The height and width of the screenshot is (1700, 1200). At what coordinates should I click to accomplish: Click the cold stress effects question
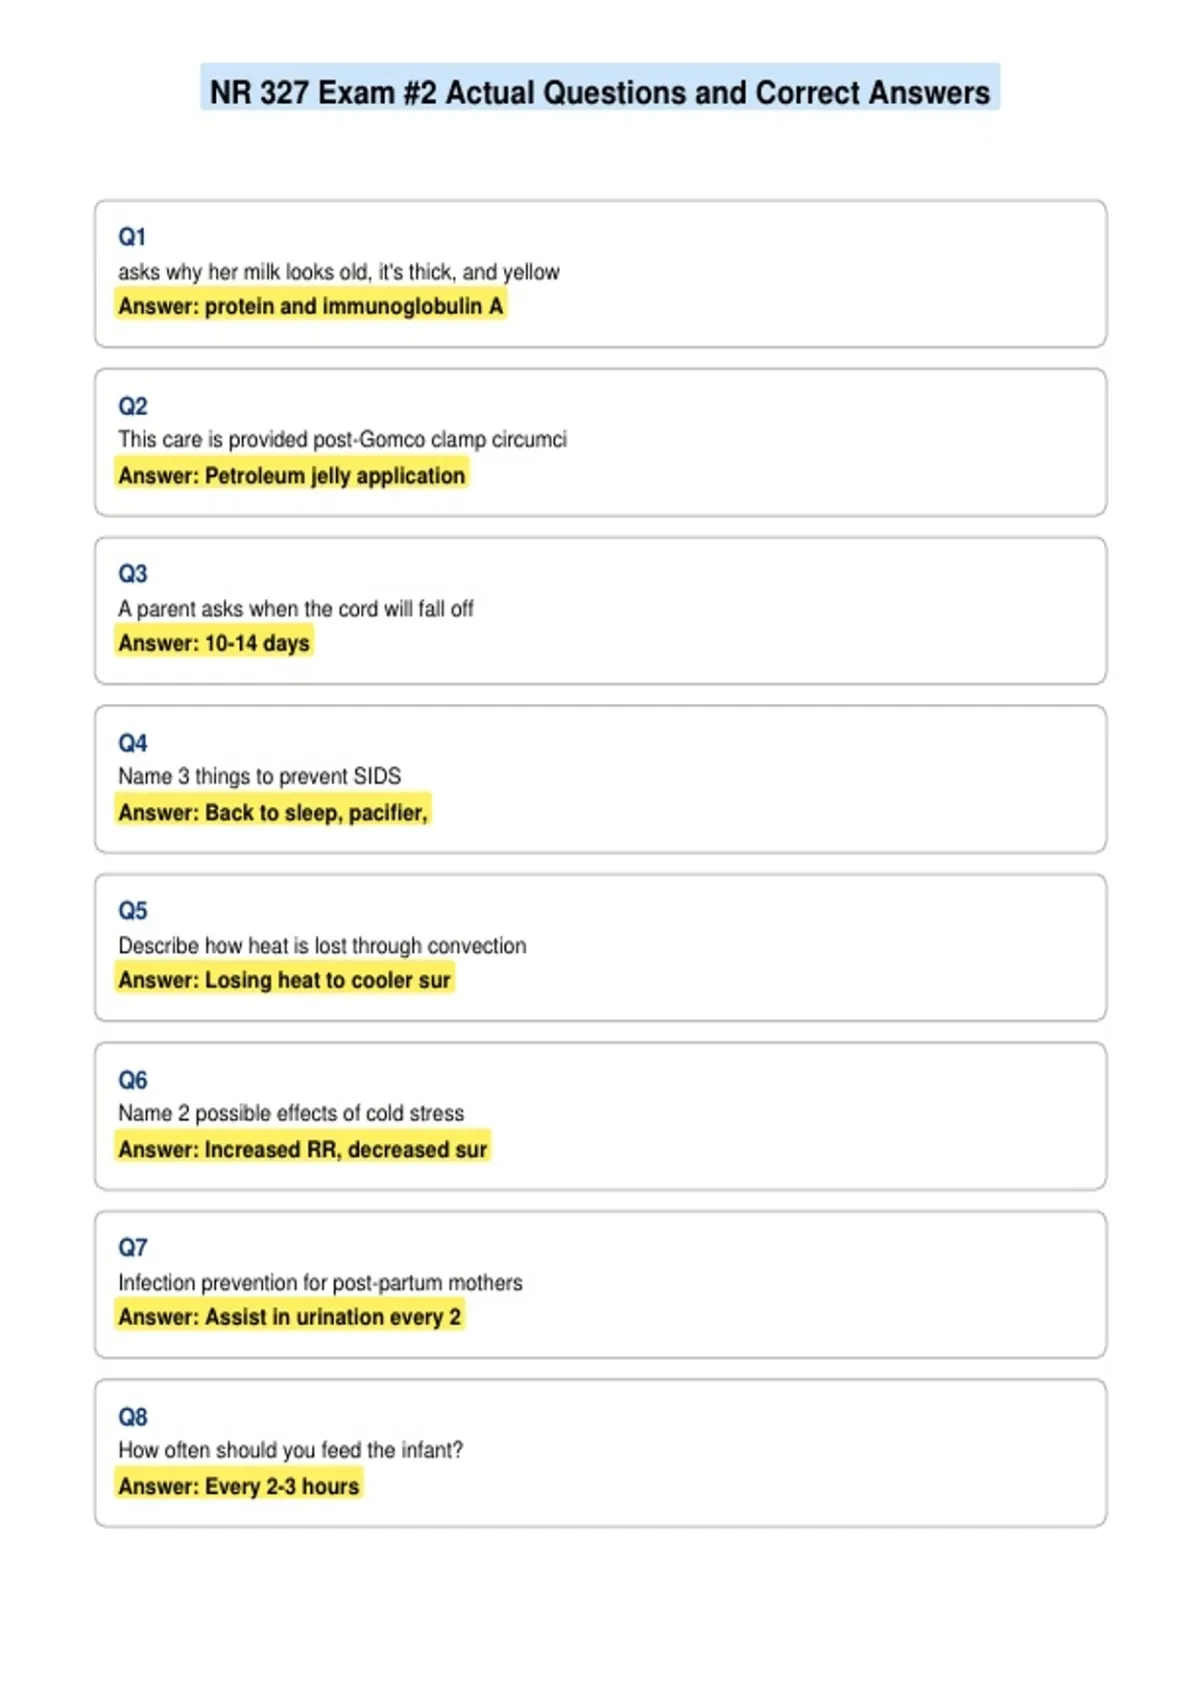tap(291, 1113)
